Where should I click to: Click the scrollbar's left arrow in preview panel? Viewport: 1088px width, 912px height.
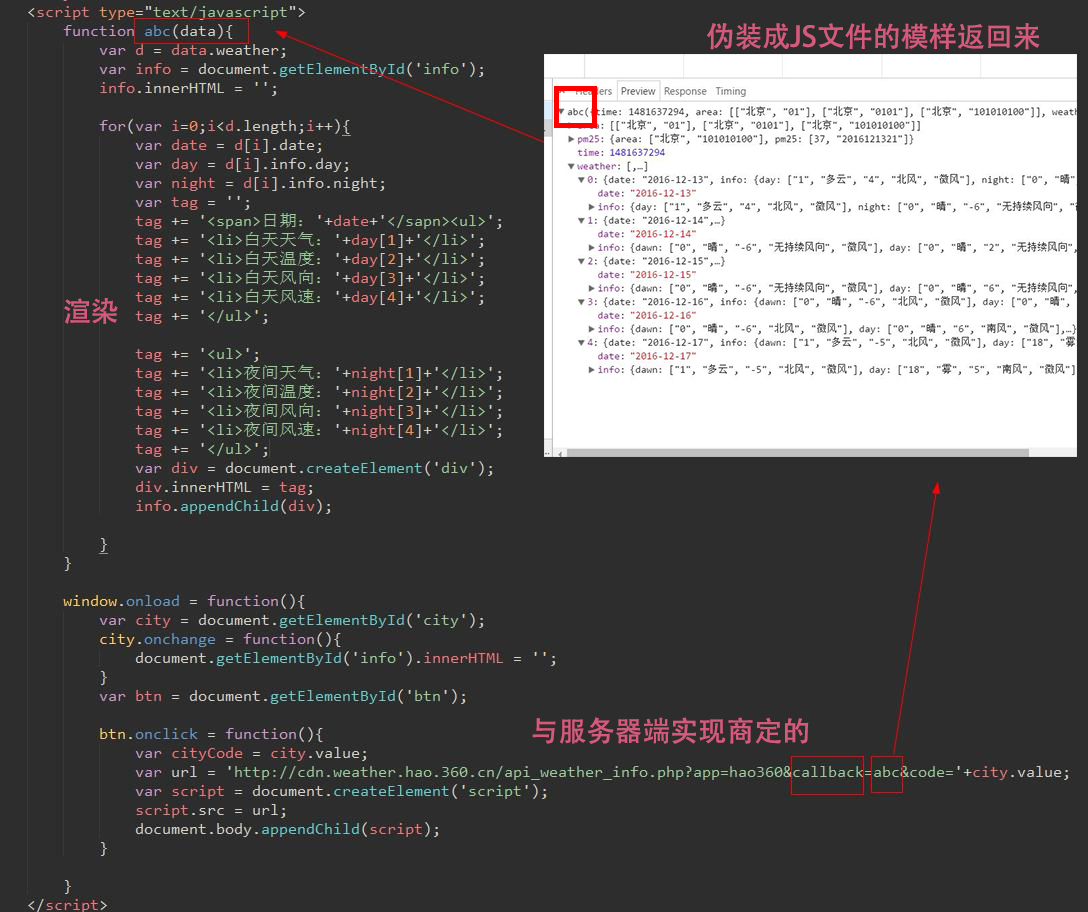[x=561, y=453]
